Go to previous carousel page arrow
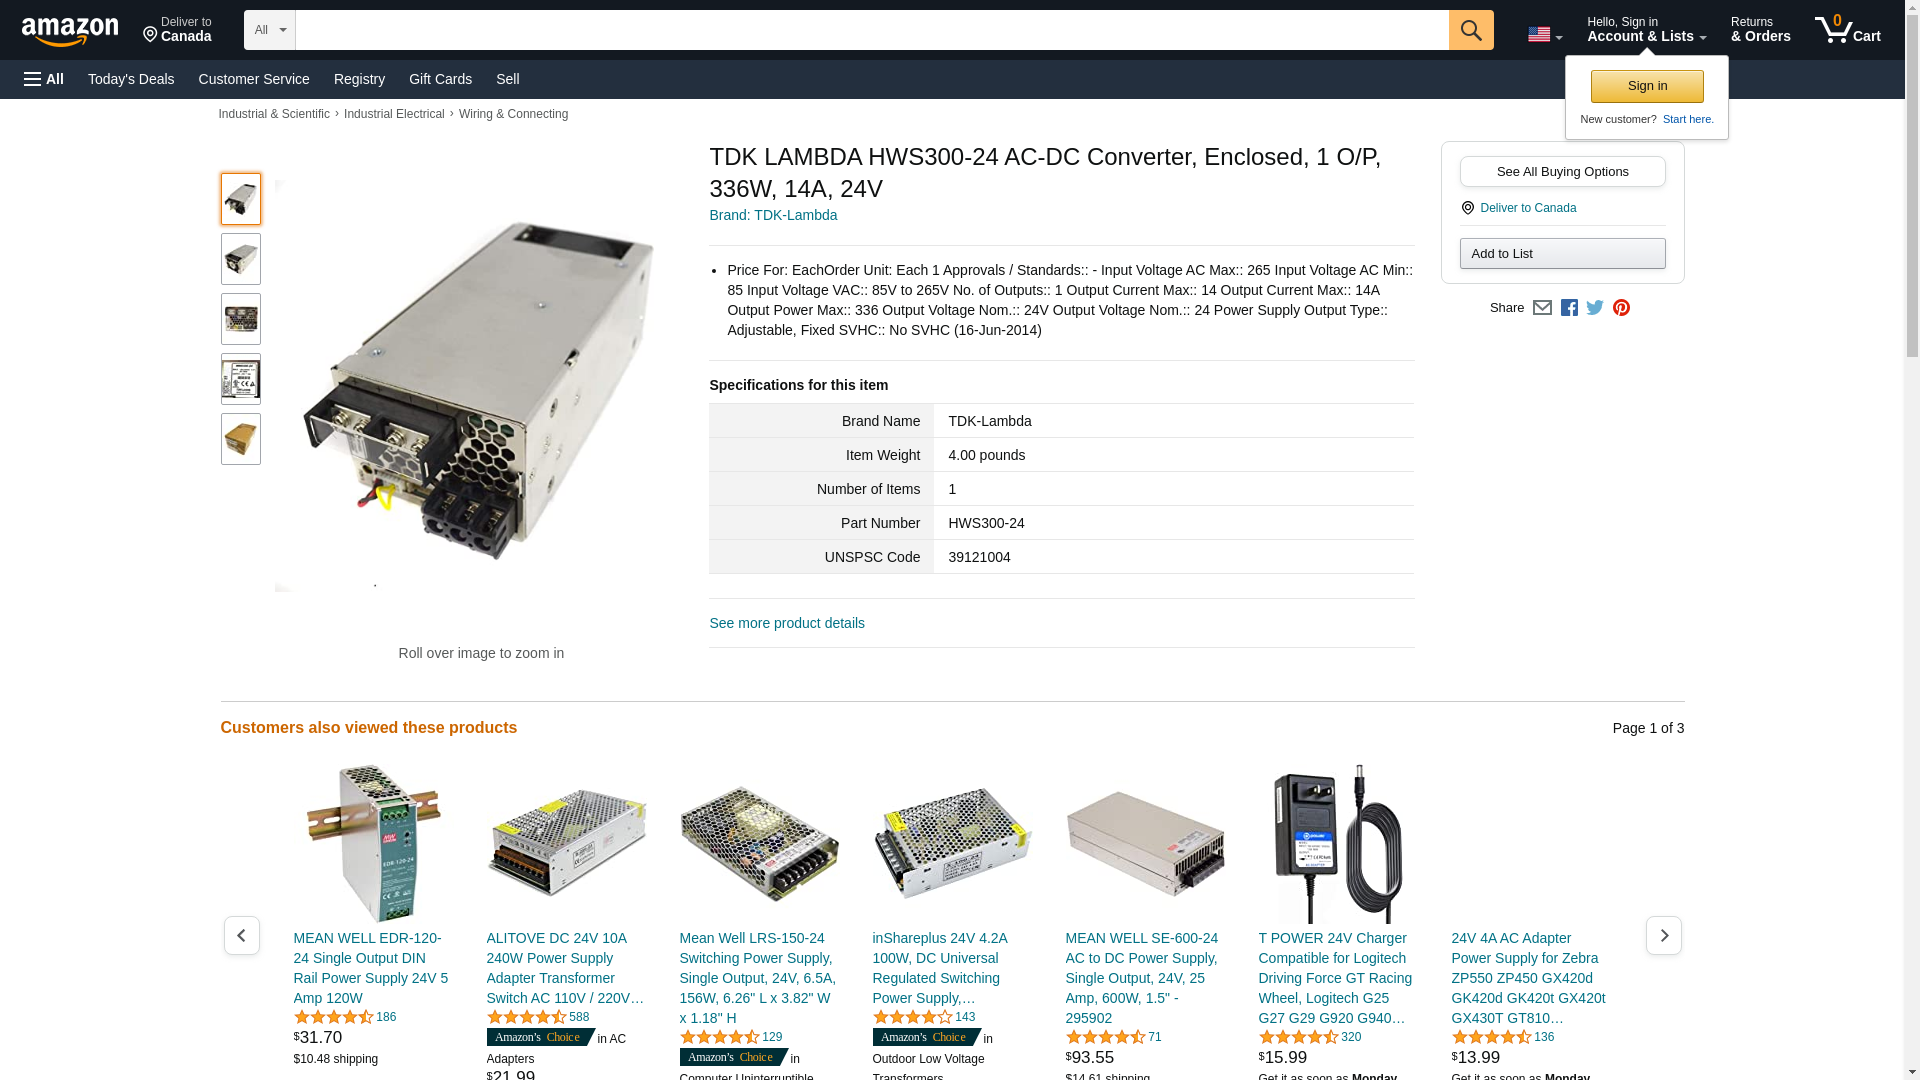Screen dimensions: 1920x1080 coord(241,935)
